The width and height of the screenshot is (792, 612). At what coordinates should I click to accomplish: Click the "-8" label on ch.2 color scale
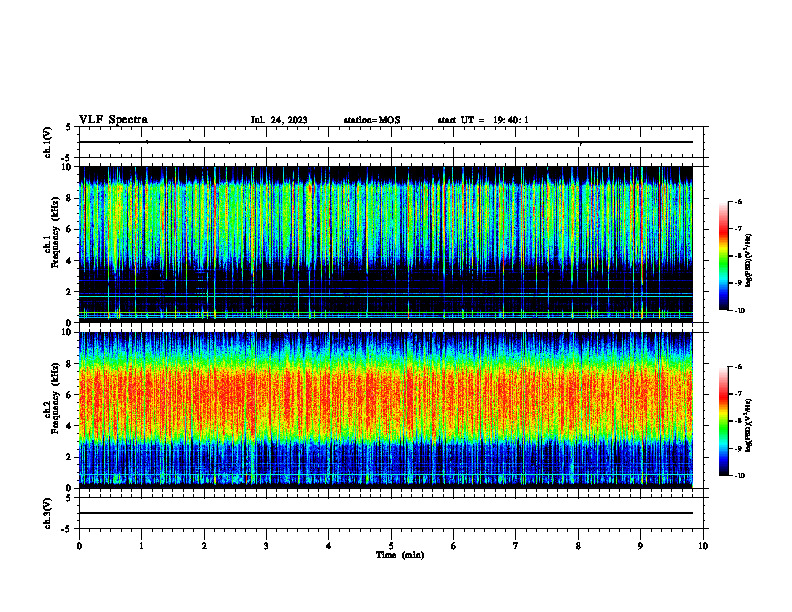pyautogui.click(x=738, y=421)
